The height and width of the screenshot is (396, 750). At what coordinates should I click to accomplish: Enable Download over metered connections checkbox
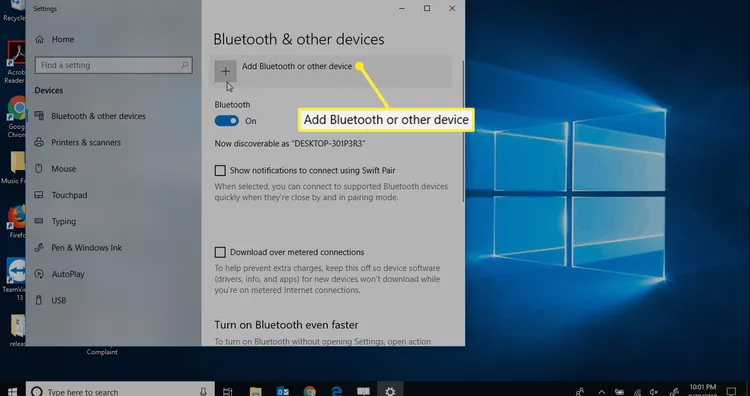tap(220, 252)
